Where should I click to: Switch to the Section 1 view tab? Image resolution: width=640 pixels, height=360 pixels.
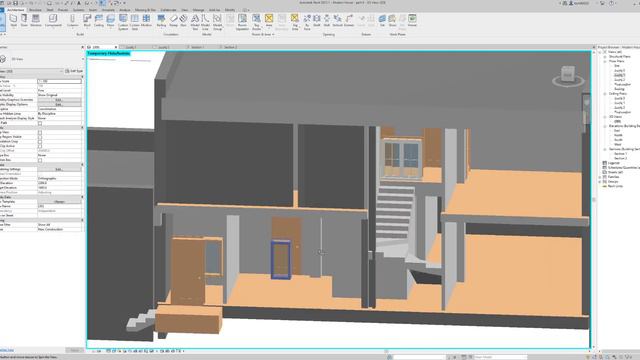point(197,47)
